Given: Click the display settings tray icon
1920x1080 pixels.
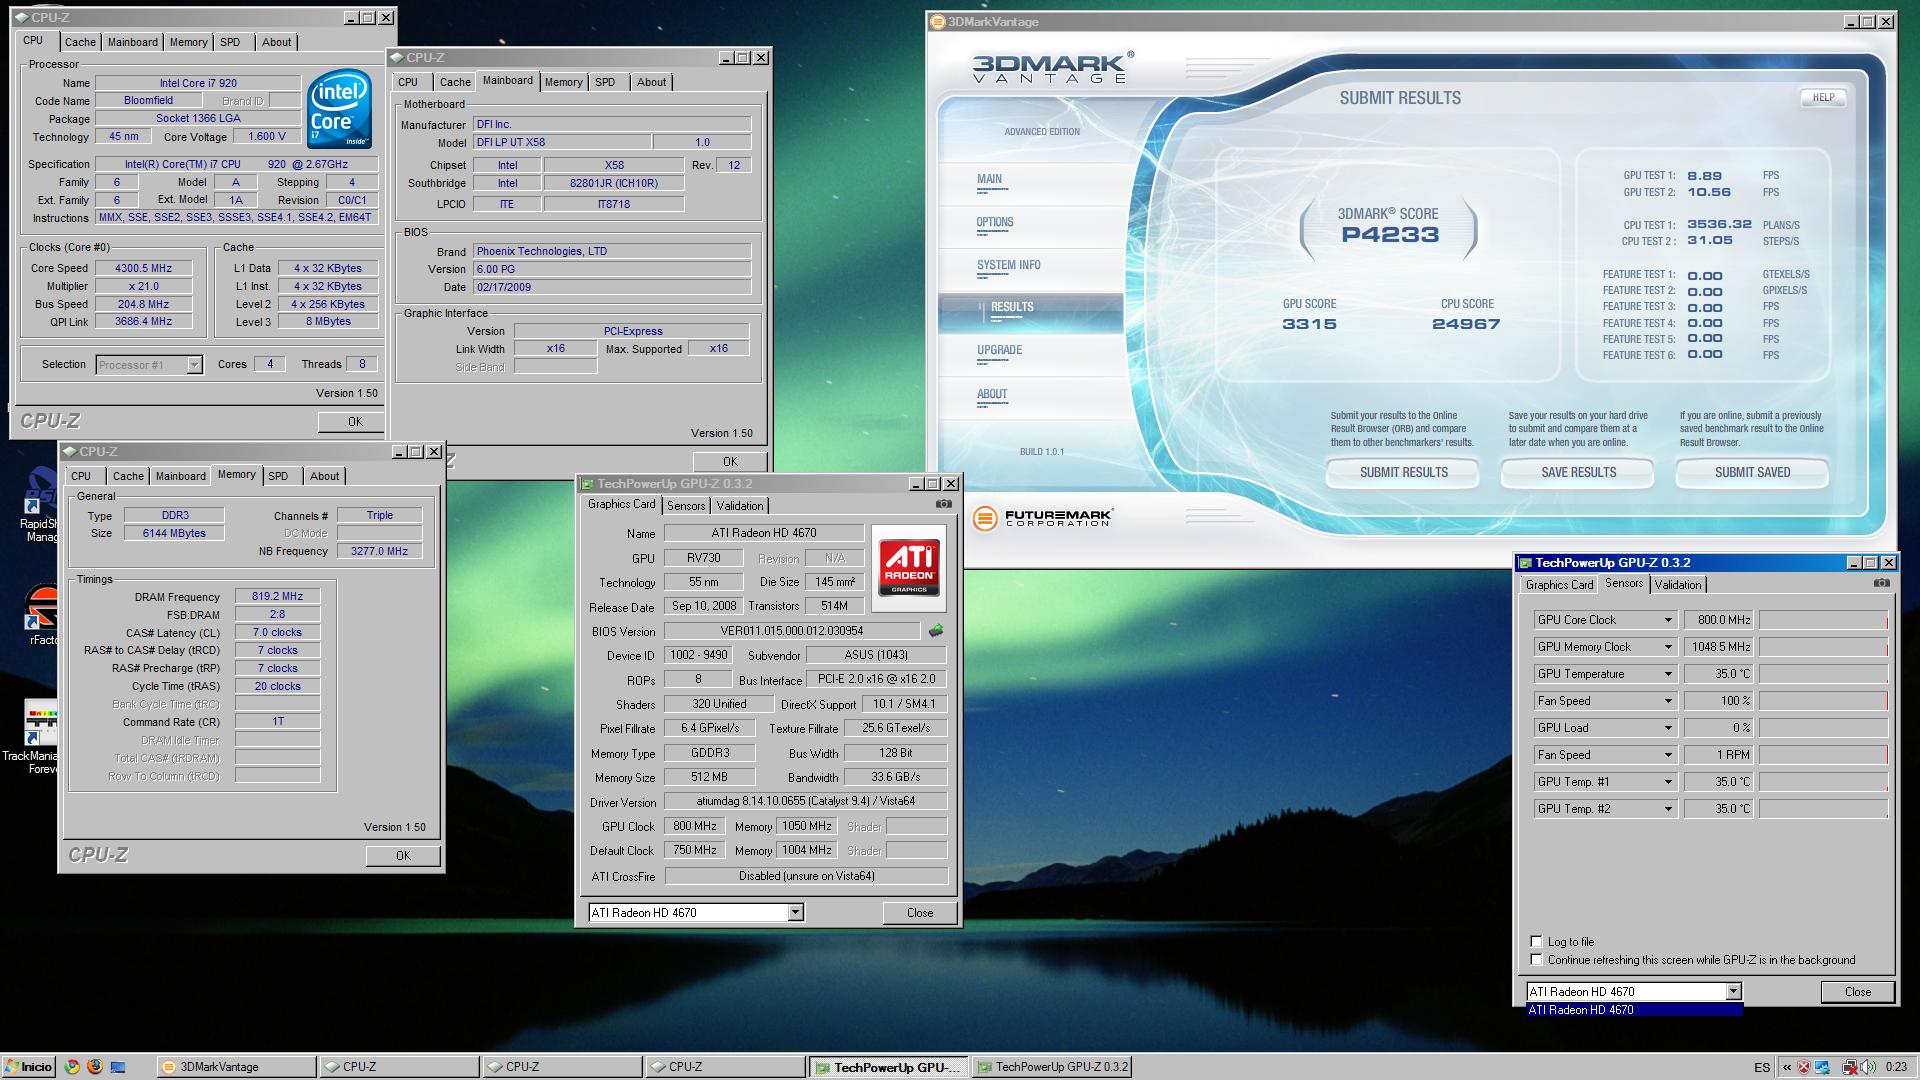Looking at the screenshot, I should coord(1822,1067).
